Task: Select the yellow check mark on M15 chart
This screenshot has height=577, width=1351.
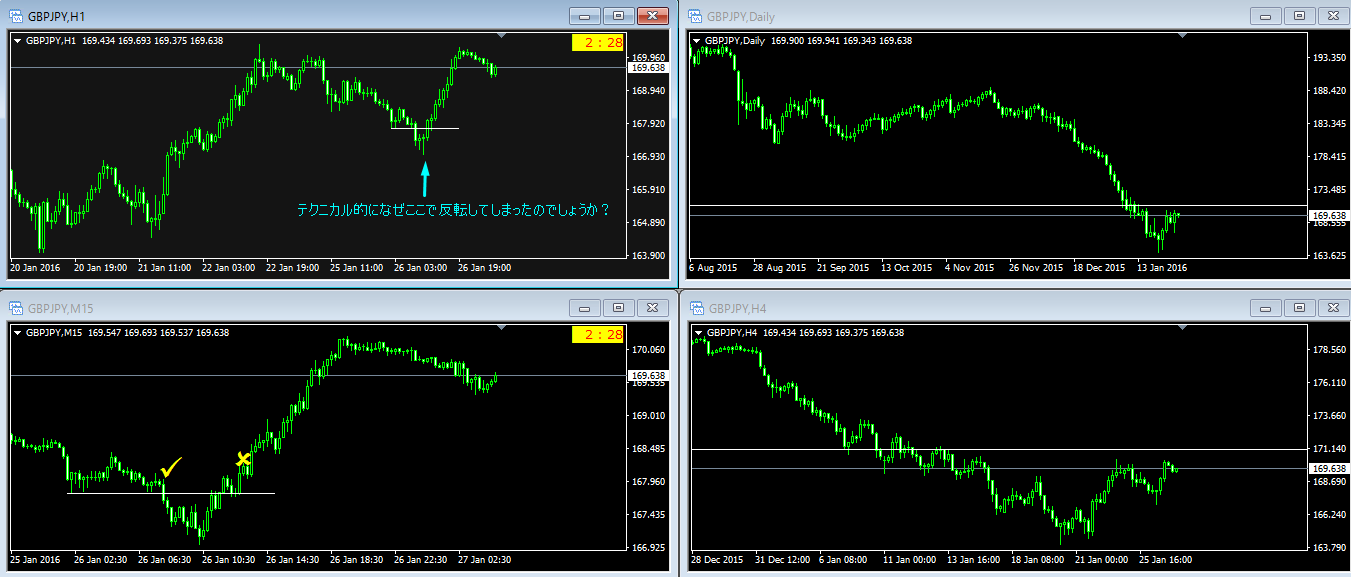Action: click(171, 467)
